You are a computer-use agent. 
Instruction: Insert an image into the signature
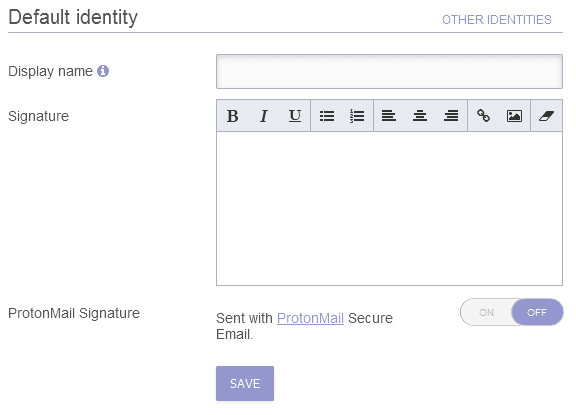point(514,116)
